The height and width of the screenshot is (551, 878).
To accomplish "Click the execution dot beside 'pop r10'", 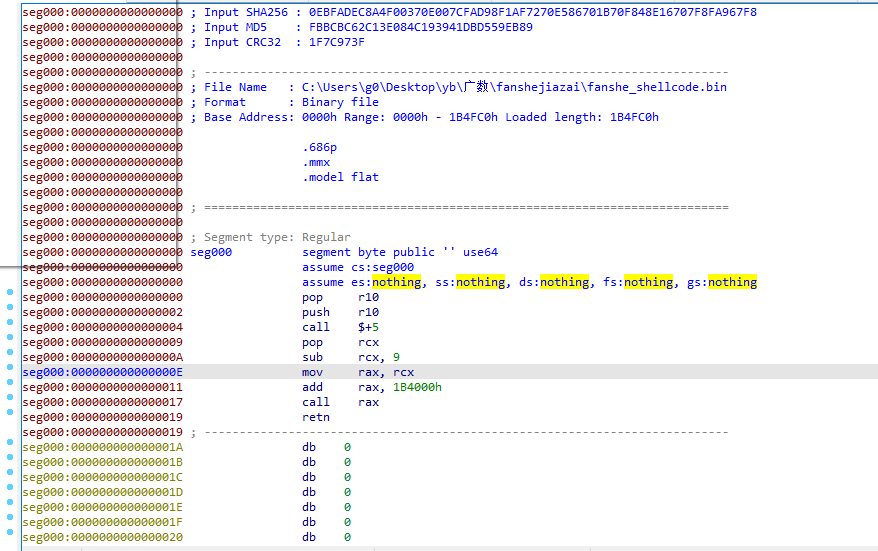I will click(10, 292).
